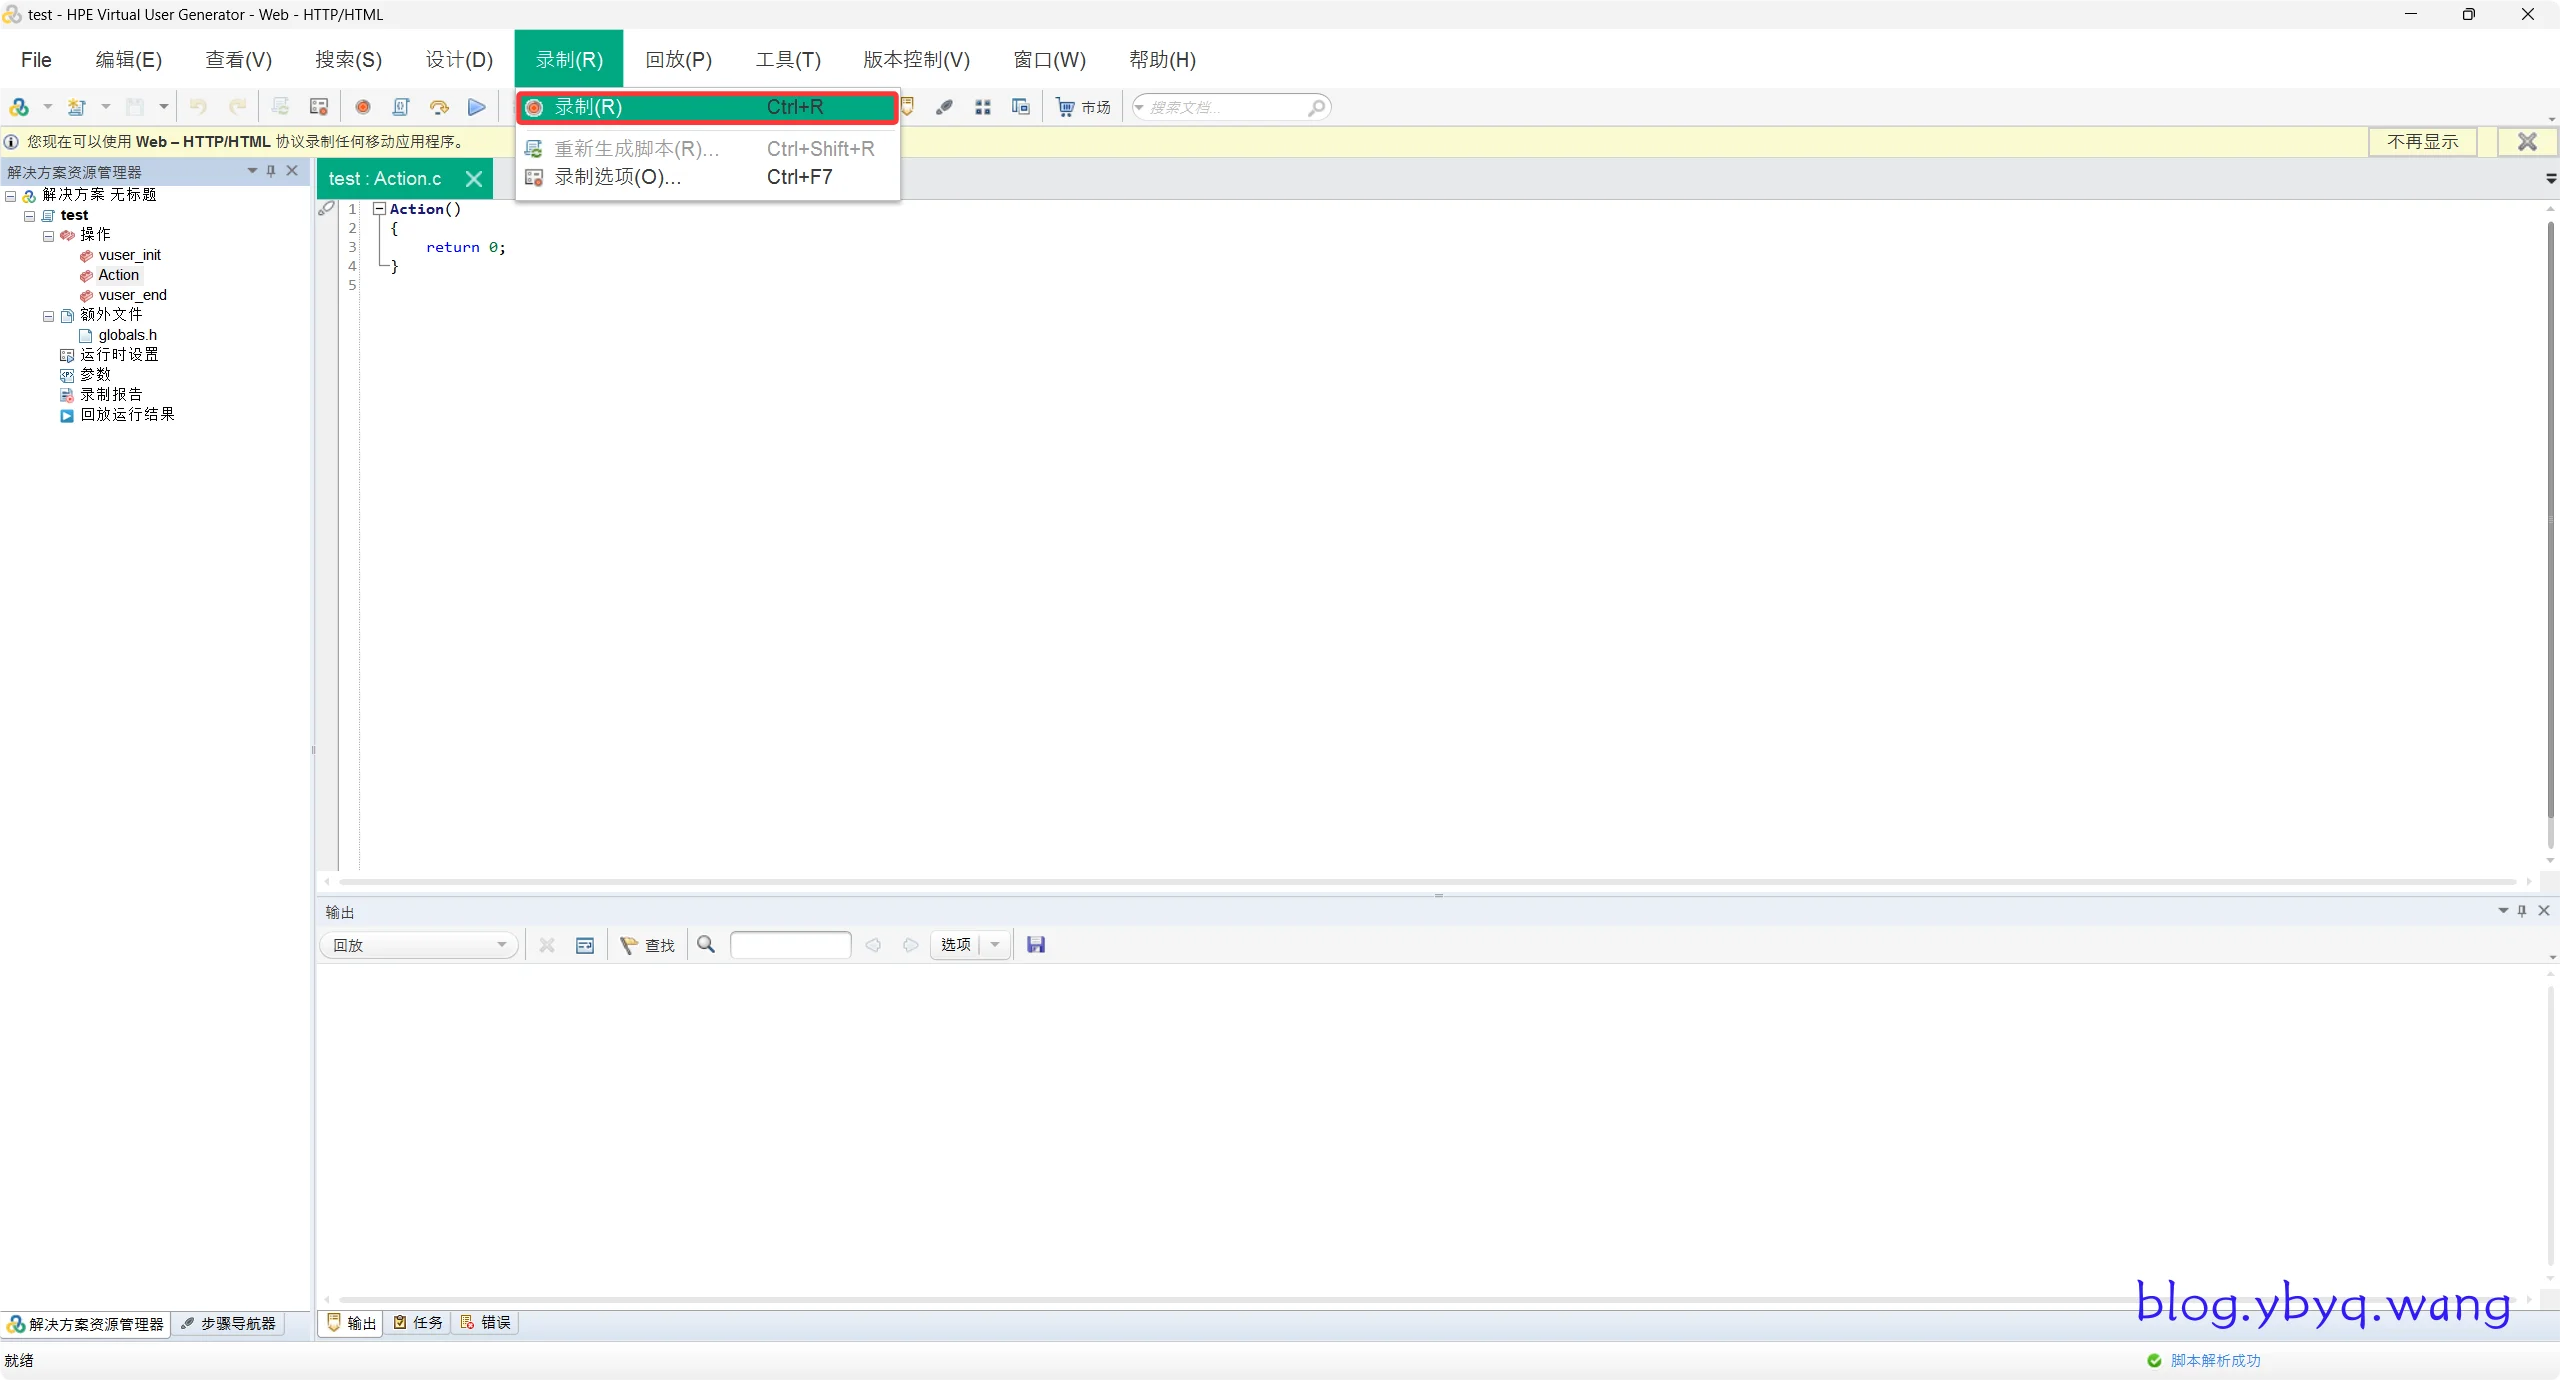Open the 选项 dropdown arrow
Screen dimensions: 2560x1380
pyautogui.click(x=995, y=945)
